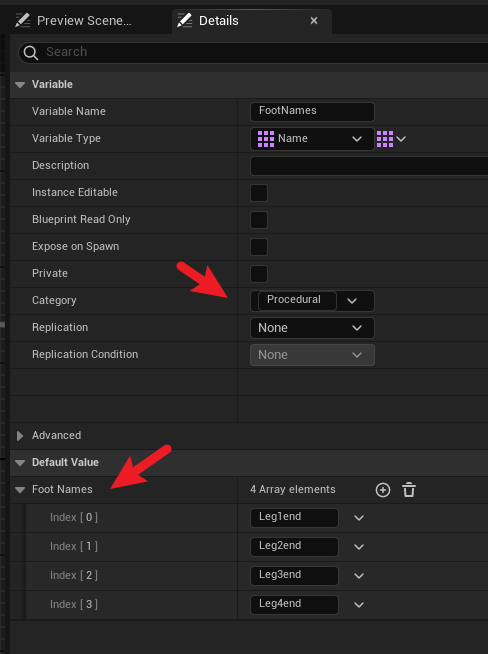
Task: Open options chevron for Index 3 element
Action: point(359,605)
